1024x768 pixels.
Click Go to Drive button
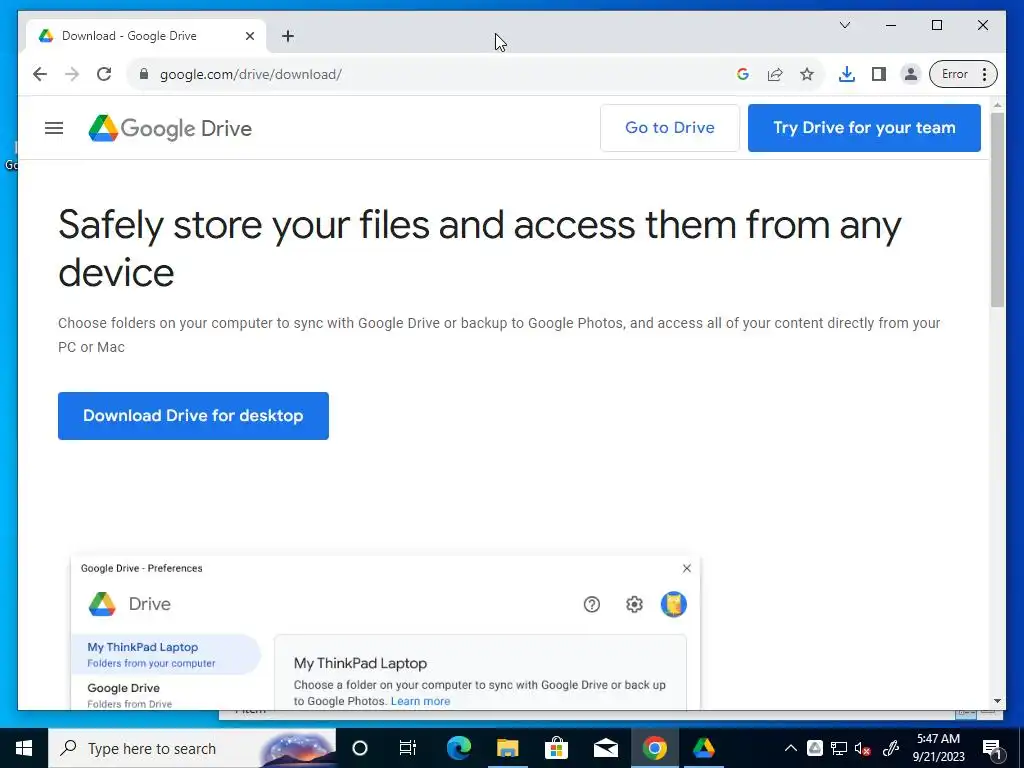pos(669,128)
